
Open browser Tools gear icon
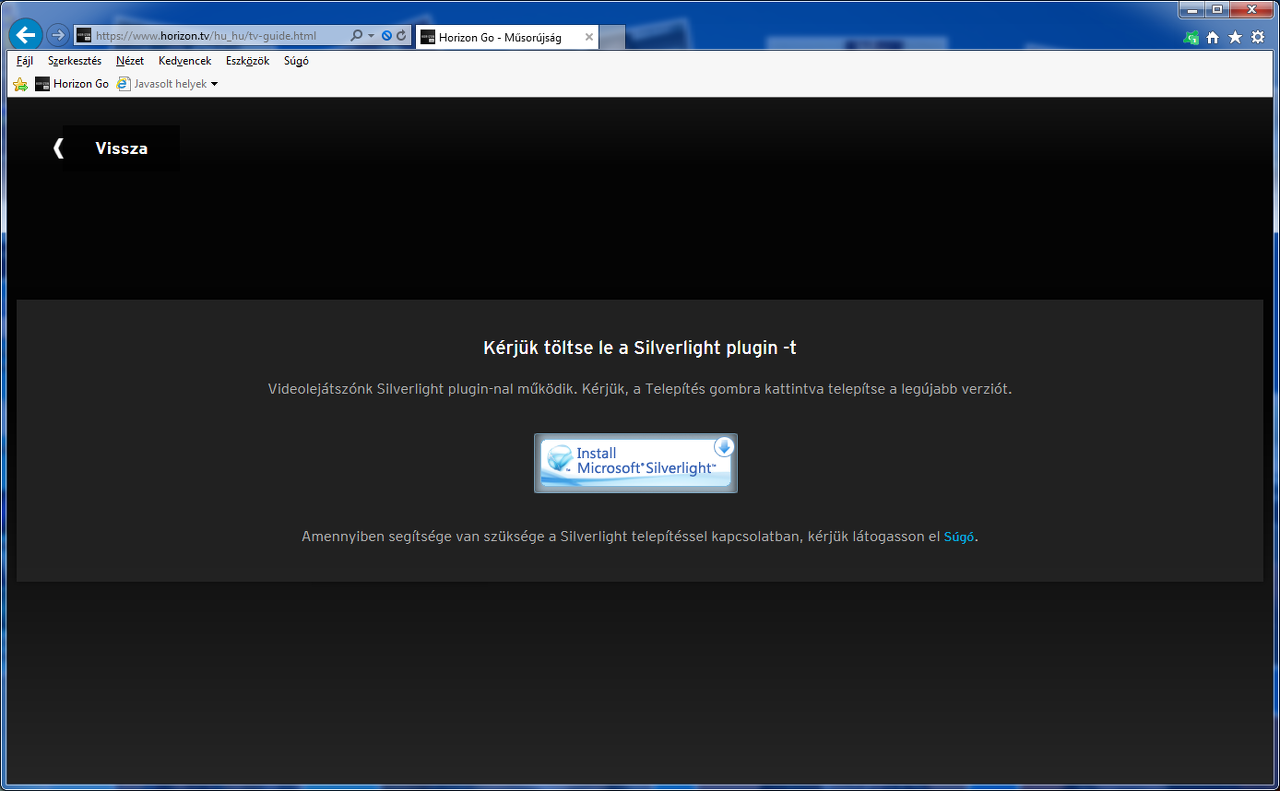1257,37
